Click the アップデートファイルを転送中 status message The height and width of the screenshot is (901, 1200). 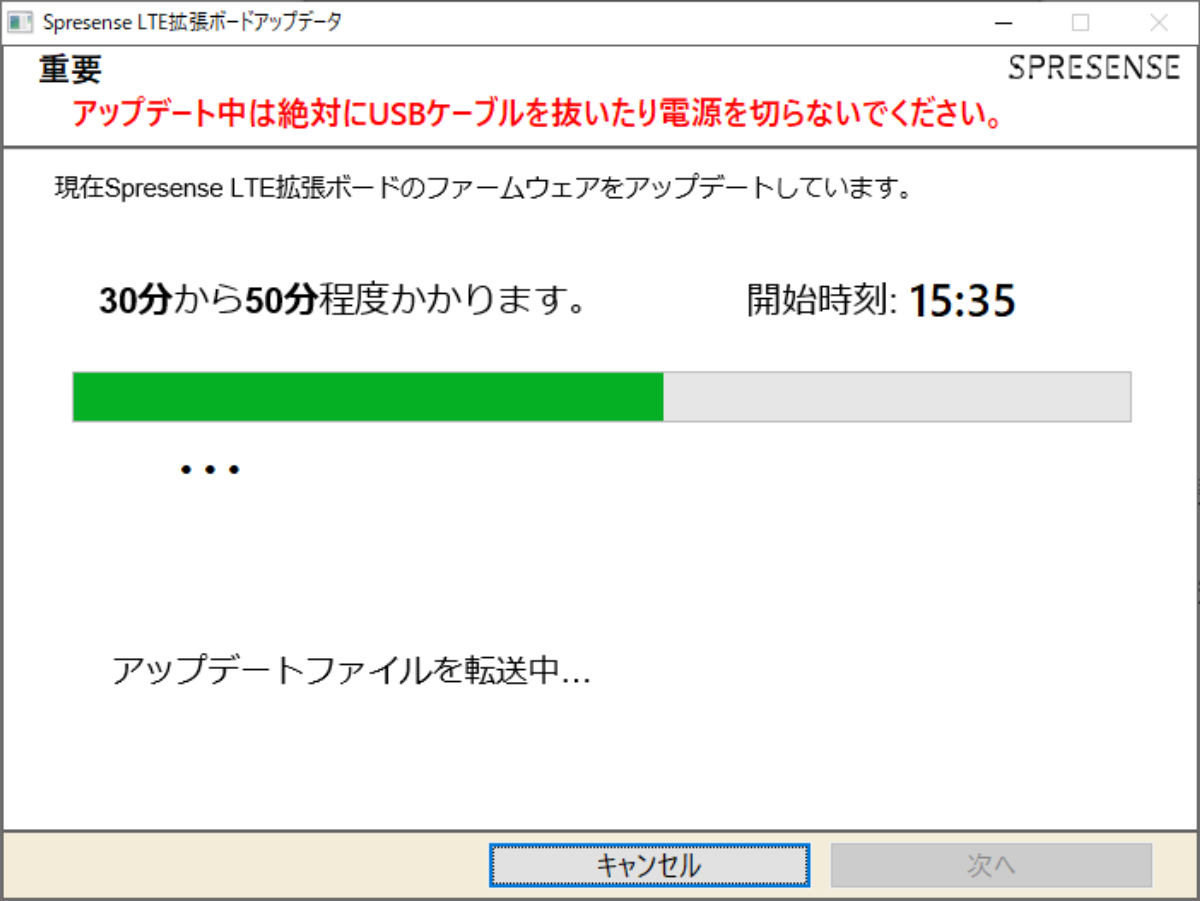click(351, 670)
